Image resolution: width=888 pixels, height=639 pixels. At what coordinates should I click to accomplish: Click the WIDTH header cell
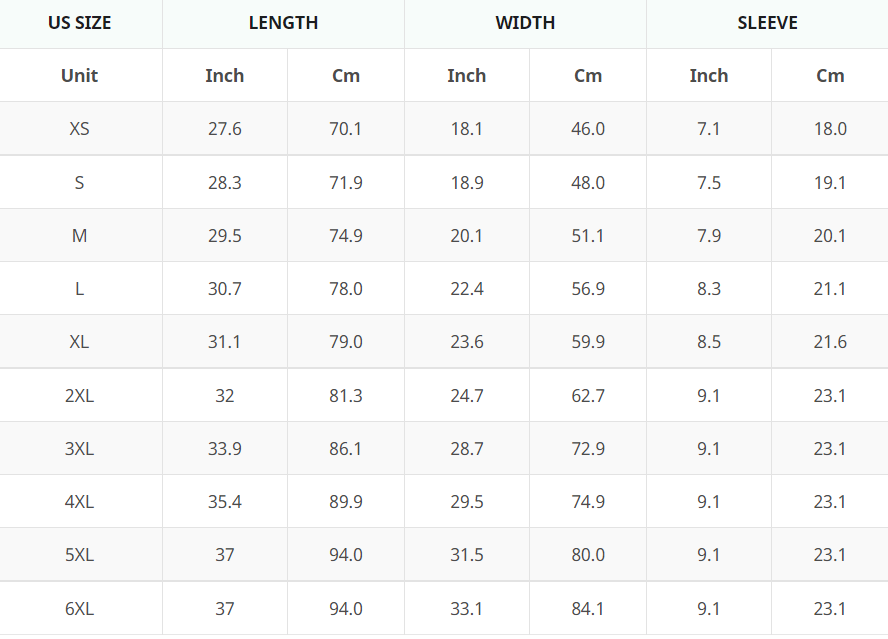[525, 23]
